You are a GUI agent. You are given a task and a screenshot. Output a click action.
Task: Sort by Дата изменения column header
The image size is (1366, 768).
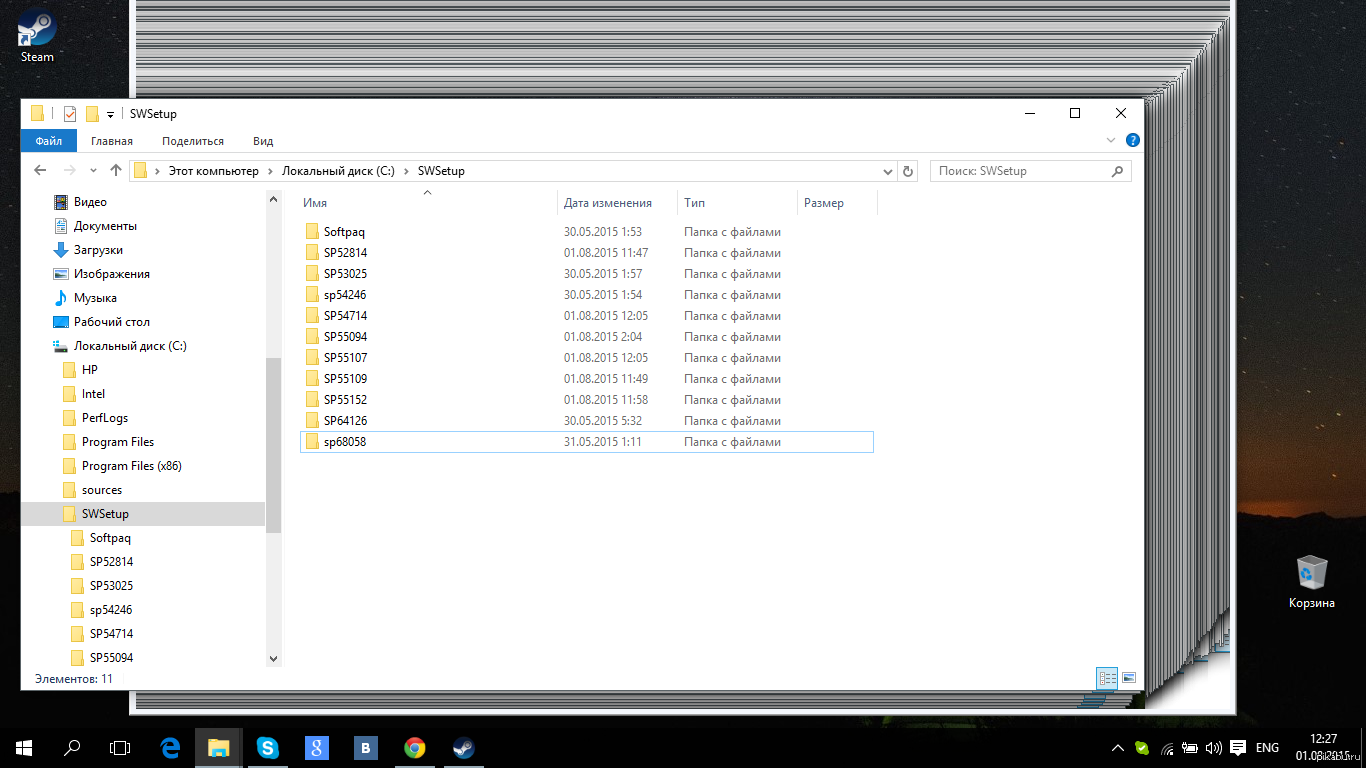pos(608,203)
